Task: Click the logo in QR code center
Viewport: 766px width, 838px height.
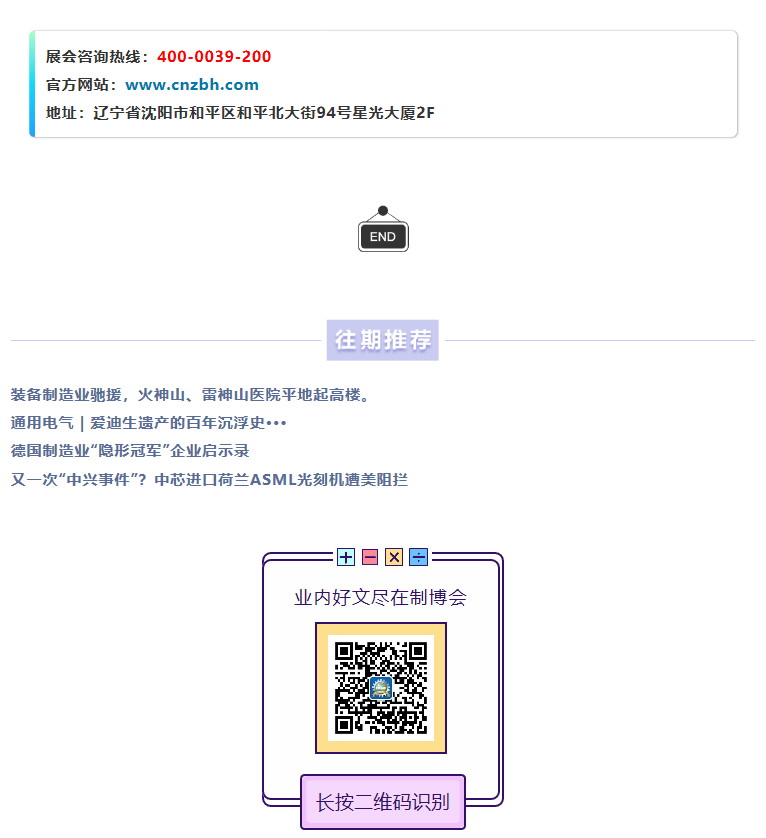Action: click(381, 687)
